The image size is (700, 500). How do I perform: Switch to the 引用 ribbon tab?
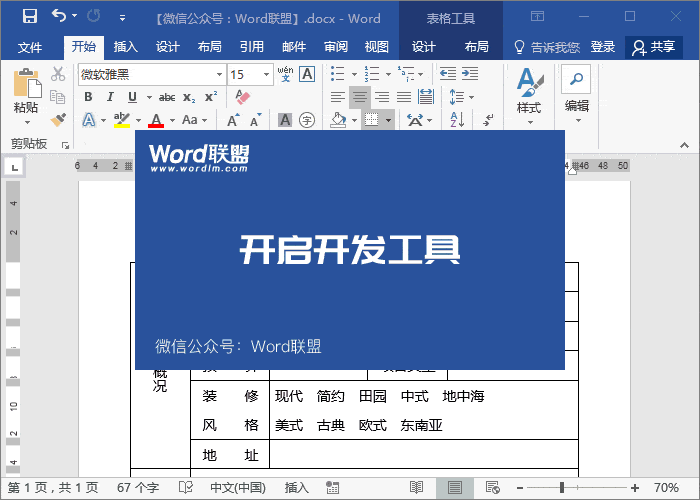tap(252, 46)
